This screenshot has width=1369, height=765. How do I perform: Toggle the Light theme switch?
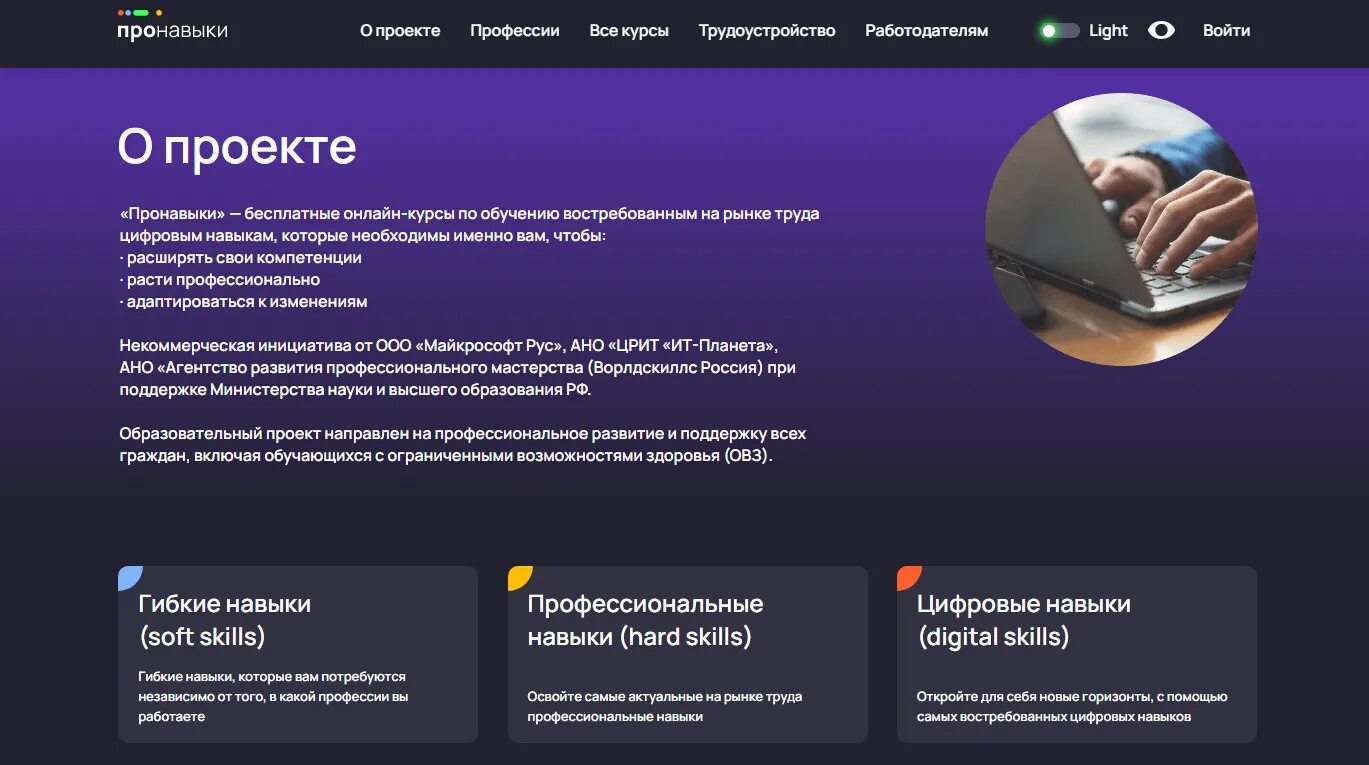pyautogui.click(x=1057, y=30)
